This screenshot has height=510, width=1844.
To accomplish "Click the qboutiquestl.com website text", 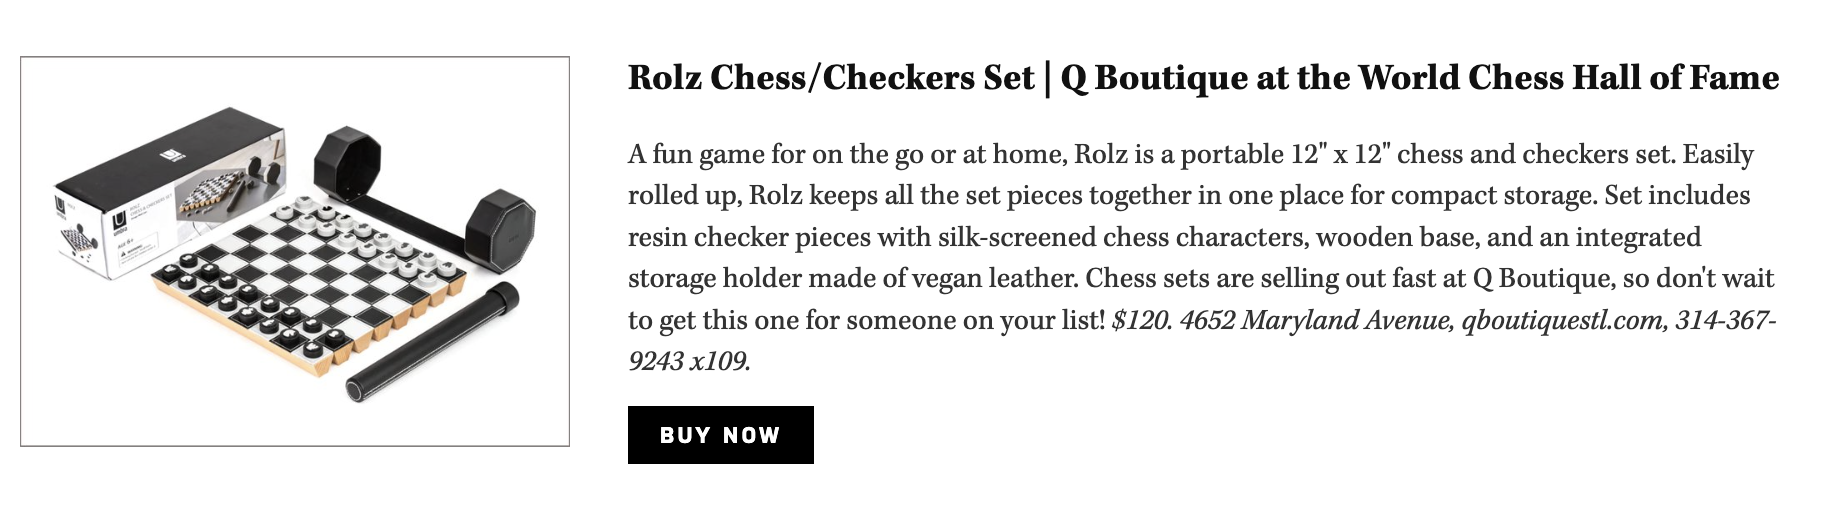I will [1560, 320].
